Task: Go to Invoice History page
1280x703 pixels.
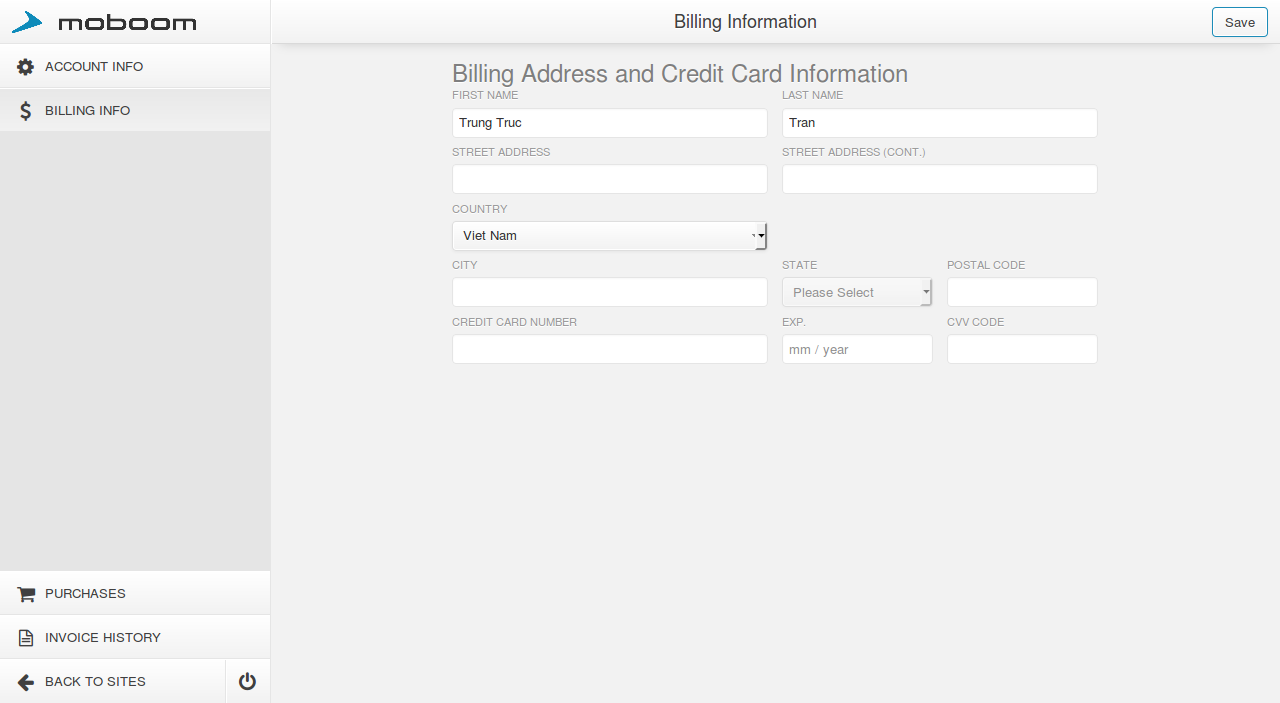Action: [x=103, y=638]
